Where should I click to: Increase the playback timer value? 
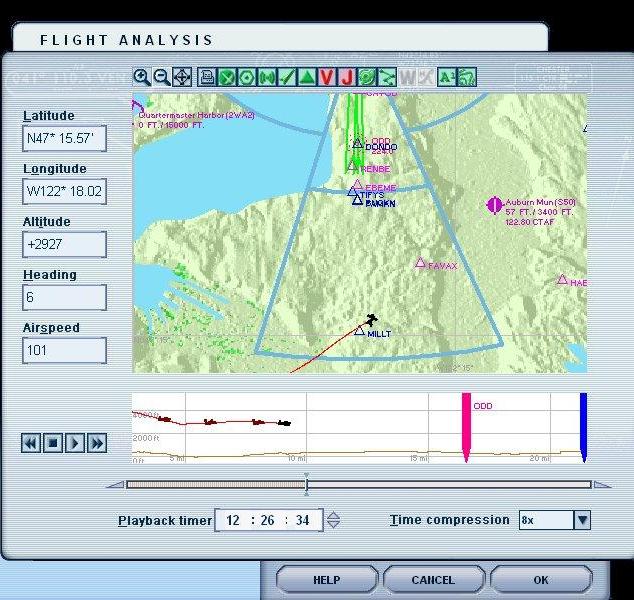pos(333,515)
